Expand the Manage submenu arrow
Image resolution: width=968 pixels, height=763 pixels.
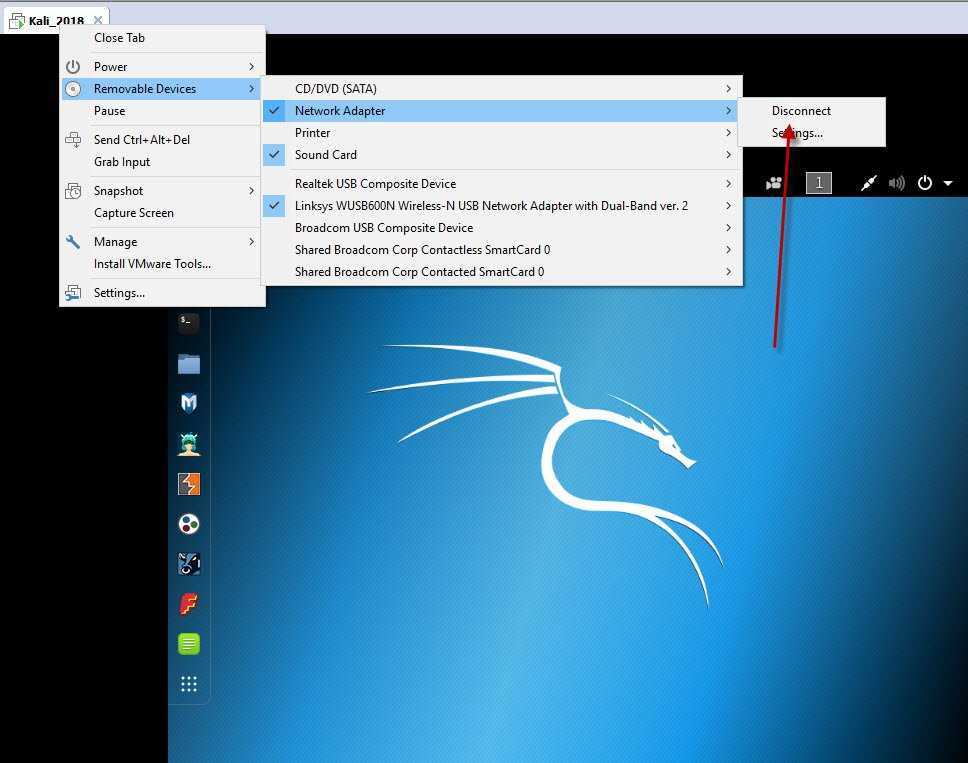(x=251, y=242)
